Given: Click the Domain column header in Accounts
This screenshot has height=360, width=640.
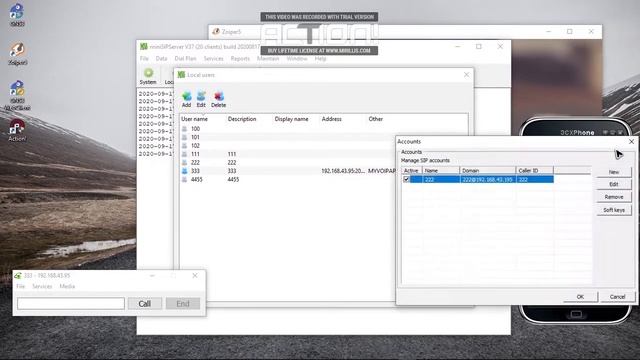Looking at the screenshot, I should coord(488,171).
